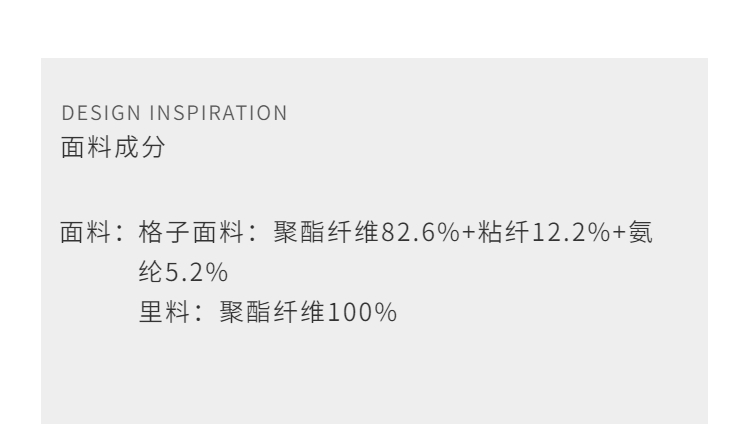
Task: Click the 纶 character on the wrapped line
Action: coord(151,270)
